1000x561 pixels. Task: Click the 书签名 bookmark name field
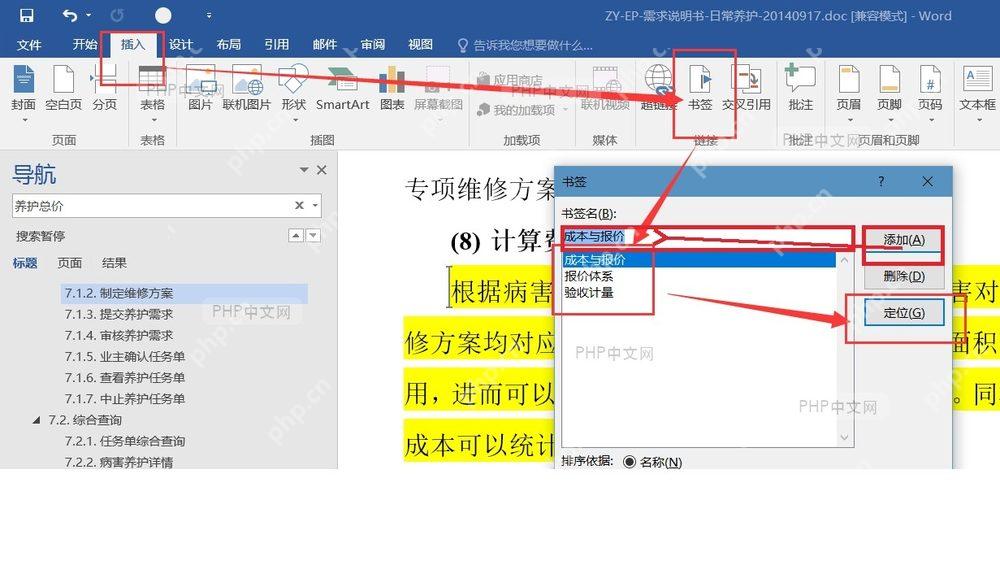(707, 237)
